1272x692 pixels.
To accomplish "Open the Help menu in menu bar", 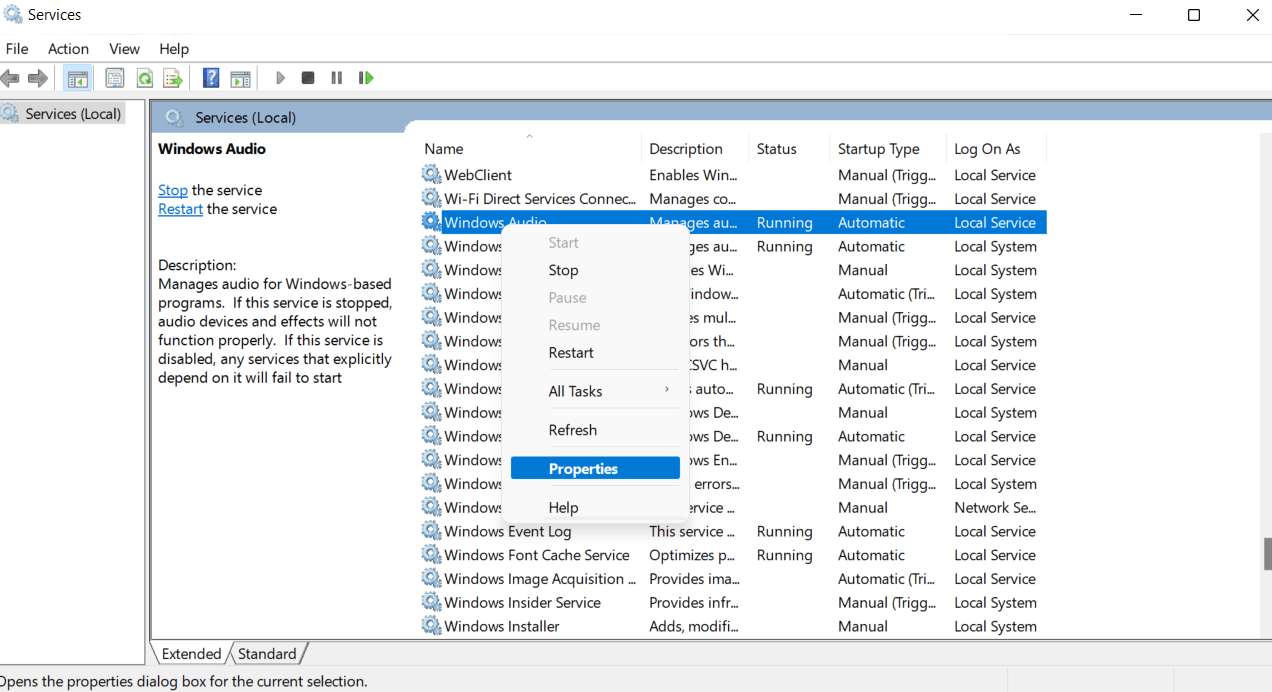I will pos(174,49).
